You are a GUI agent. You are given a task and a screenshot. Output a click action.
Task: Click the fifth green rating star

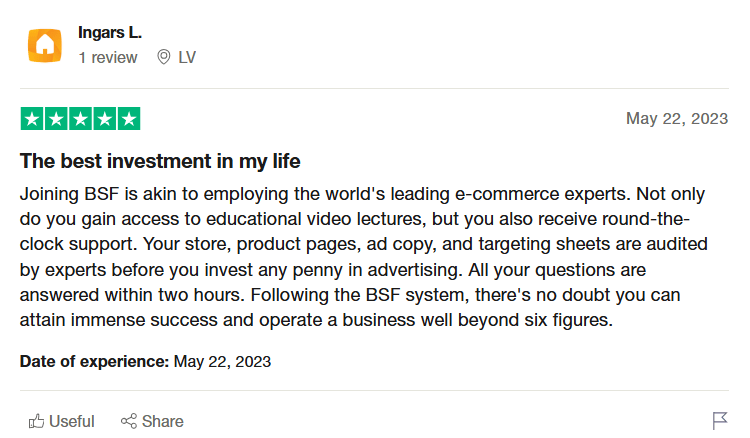click(129, 119)
